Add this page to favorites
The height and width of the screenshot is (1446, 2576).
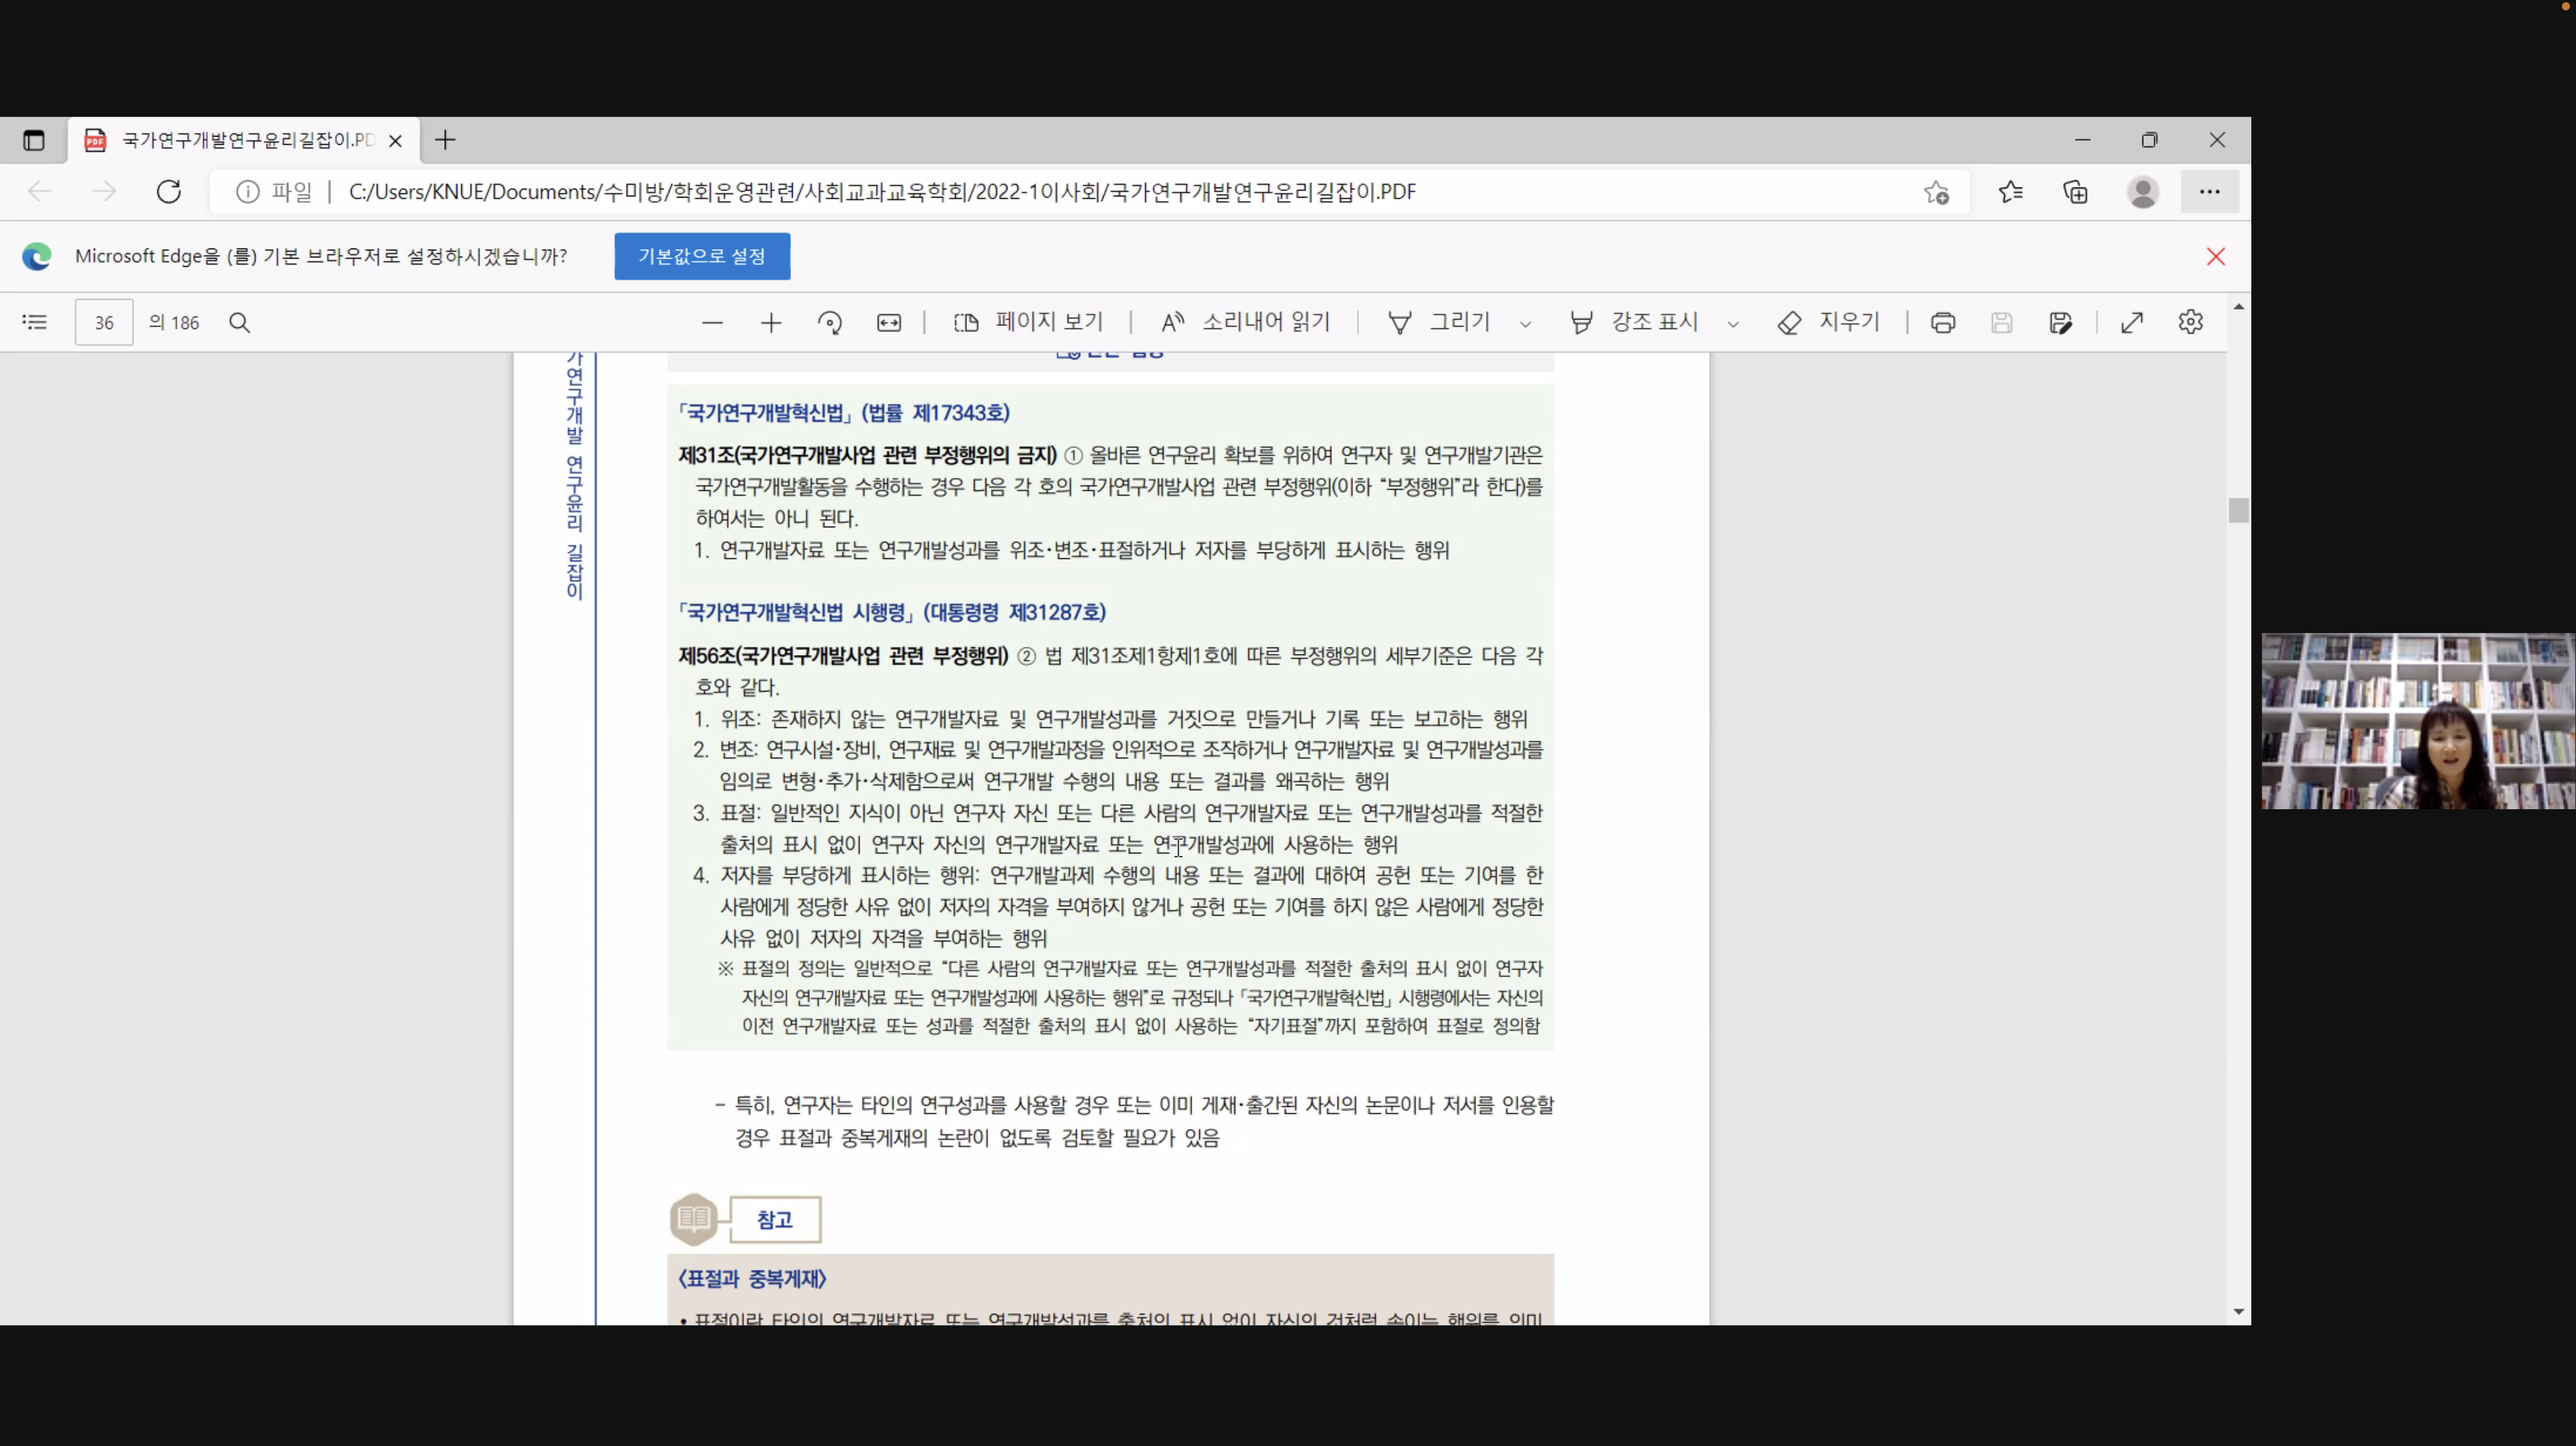pos(1937,192)
